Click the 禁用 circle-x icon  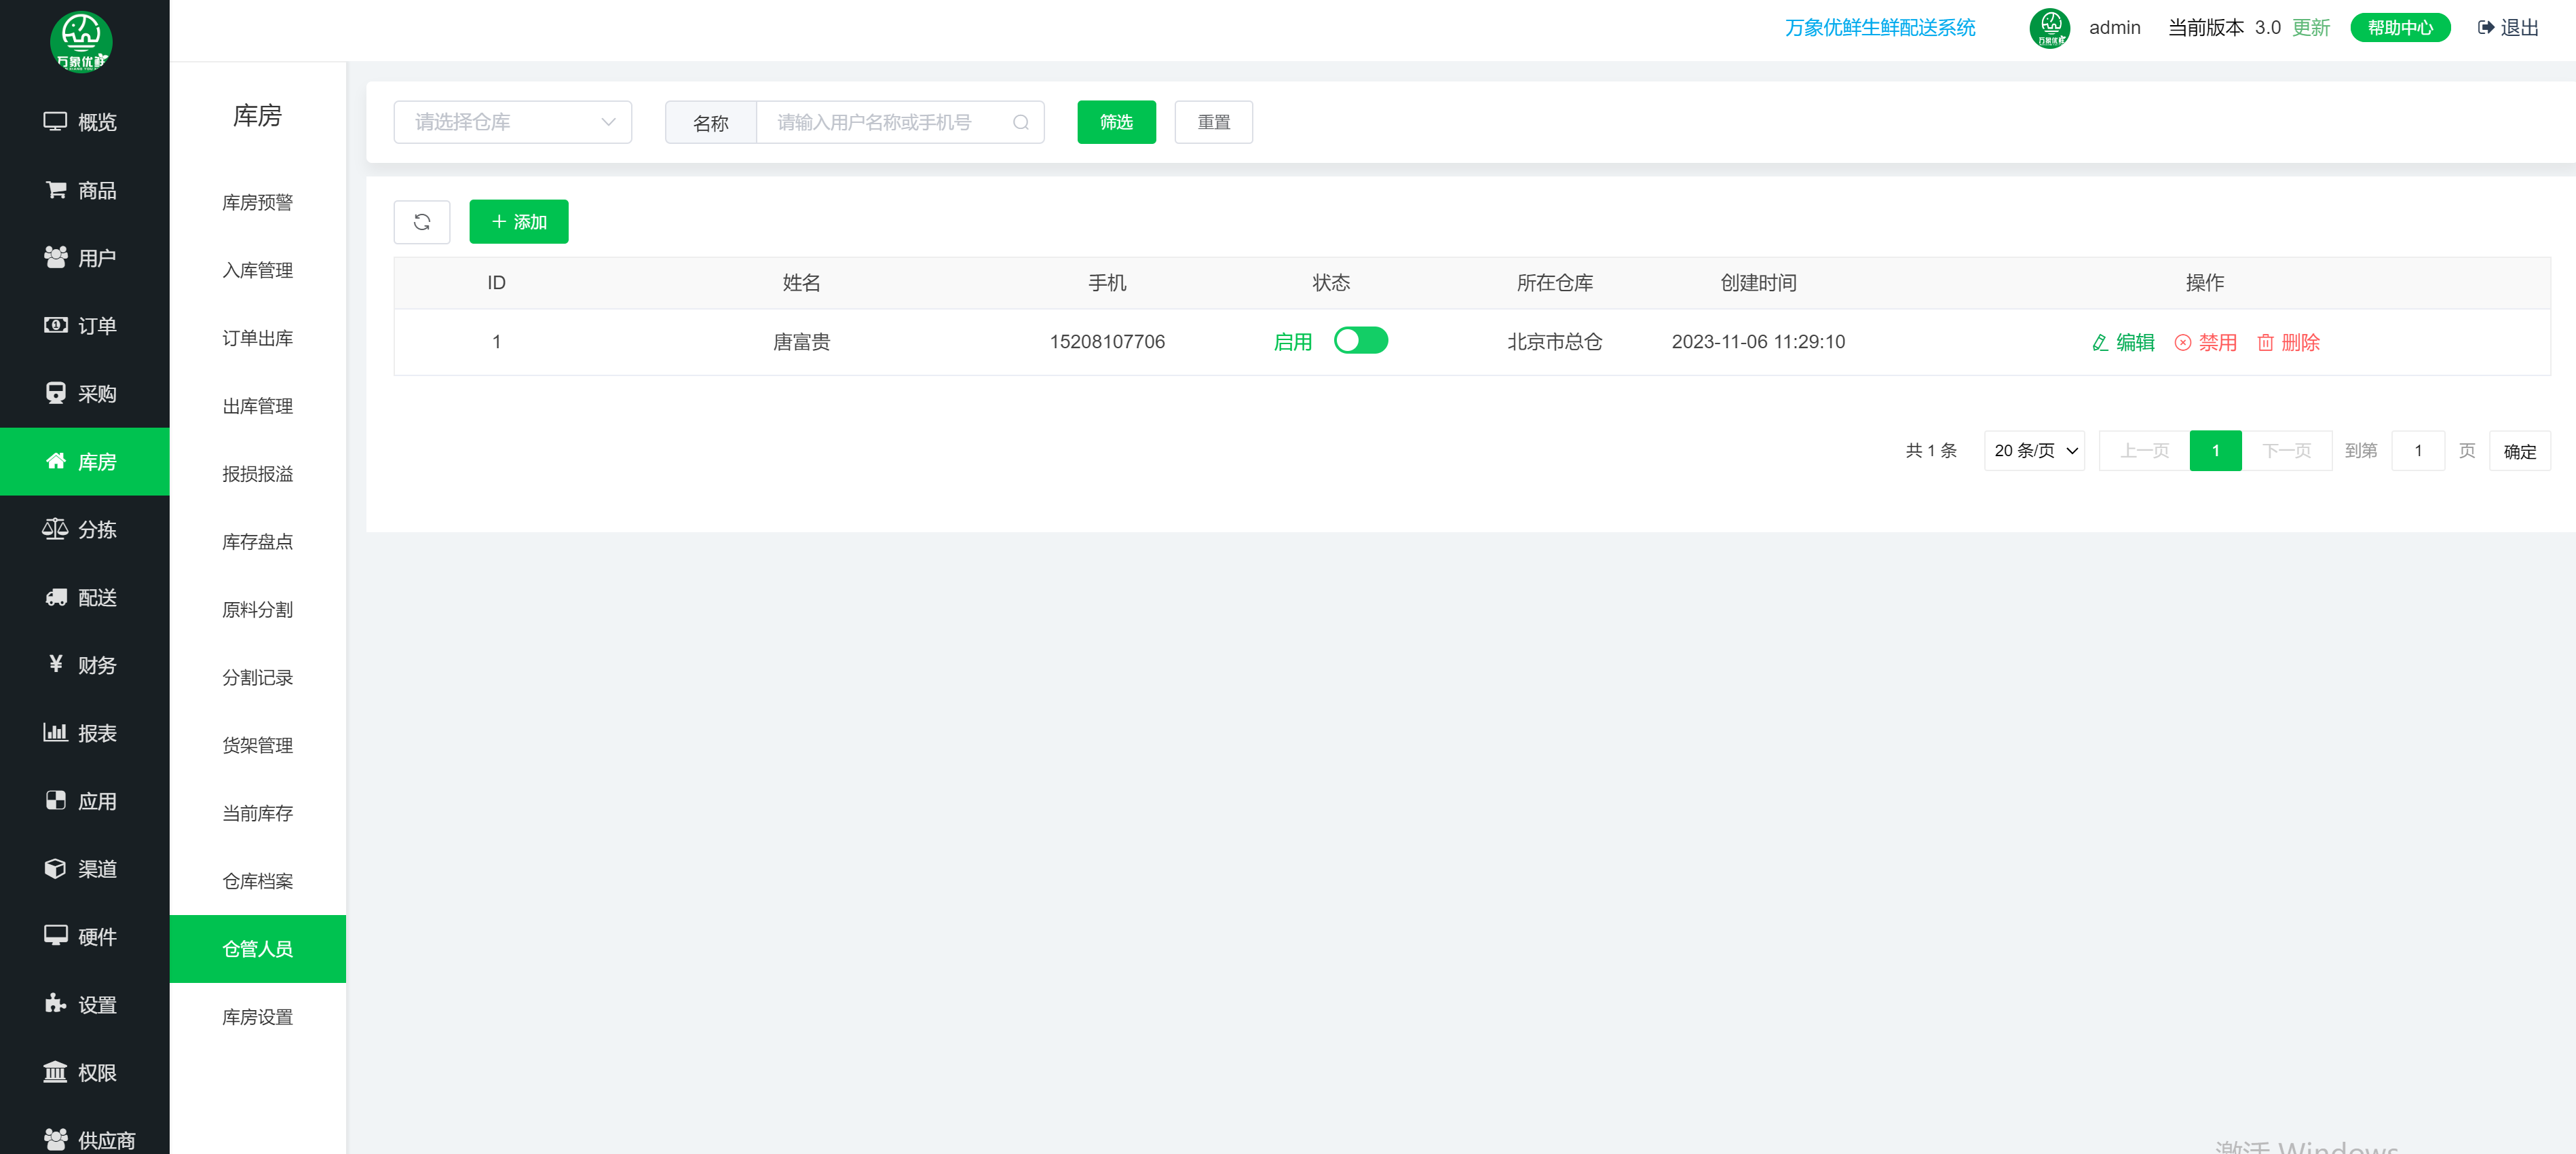tap(2182, 343)
